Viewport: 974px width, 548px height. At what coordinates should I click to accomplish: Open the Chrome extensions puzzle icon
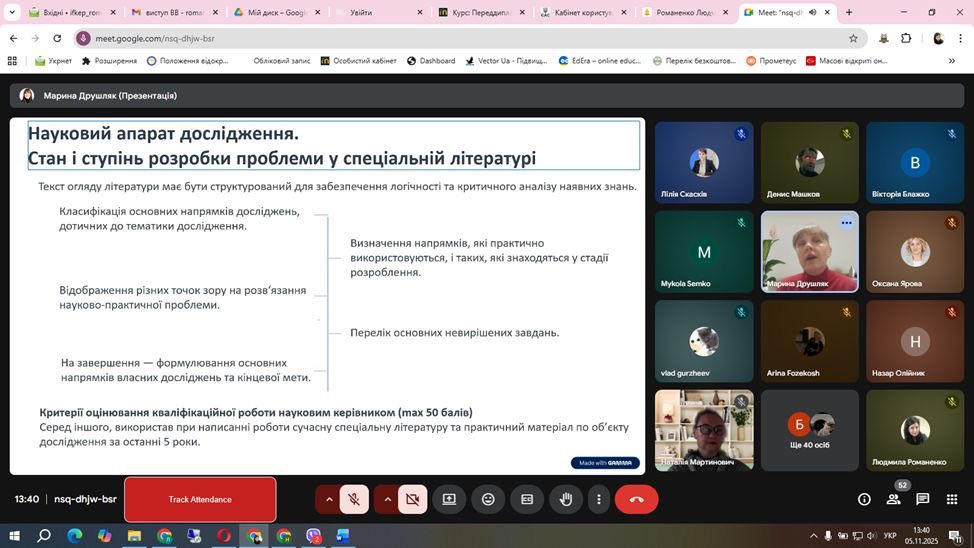(906, 39)
